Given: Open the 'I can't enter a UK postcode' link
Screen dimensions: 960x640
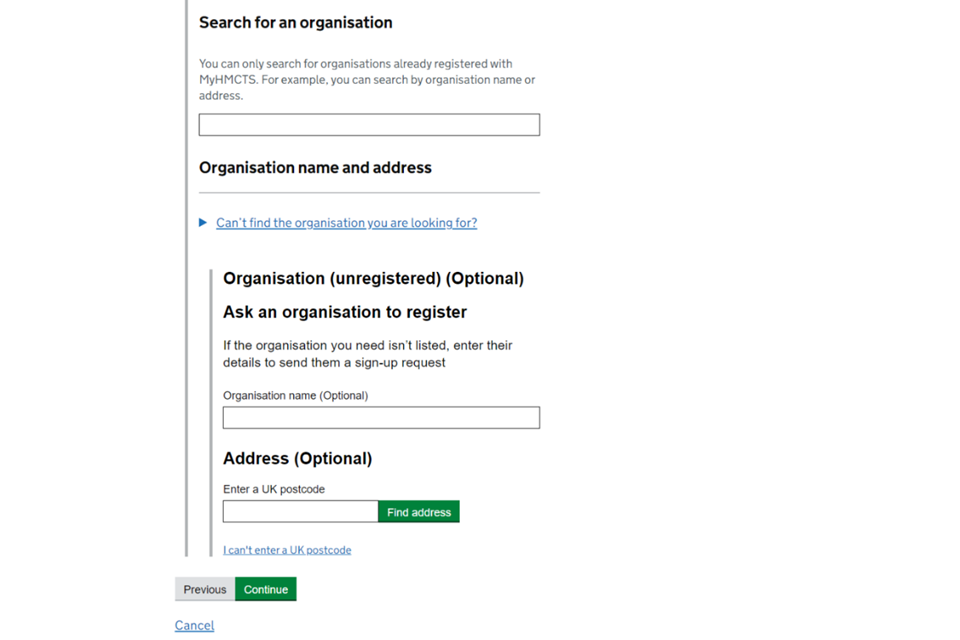Looking at the screenshot, I should coord(287,549).
